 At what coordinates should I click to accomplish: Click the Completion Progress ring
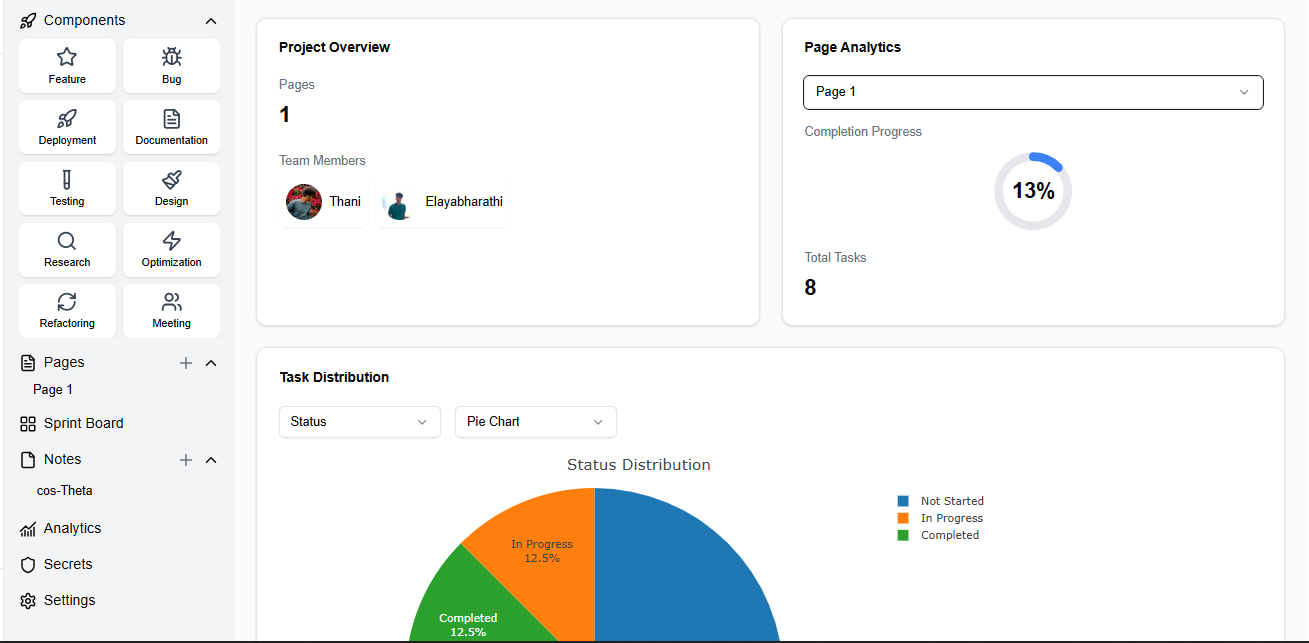1032,190
